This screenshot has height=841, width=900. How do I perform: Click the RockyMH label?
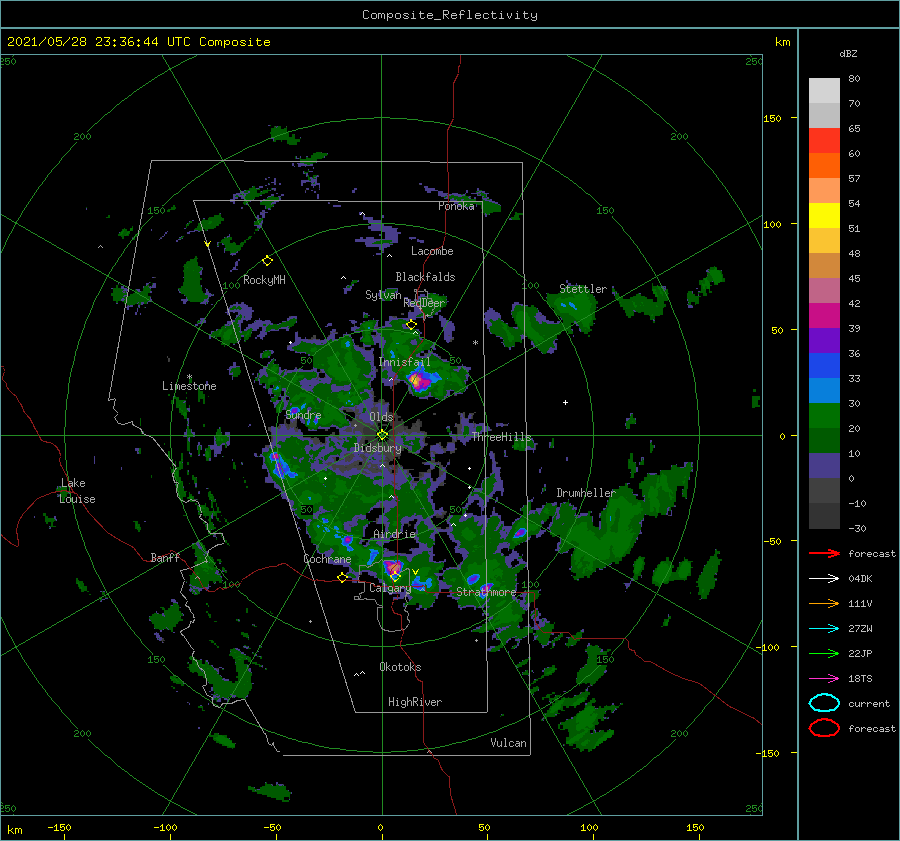(264, 280)
